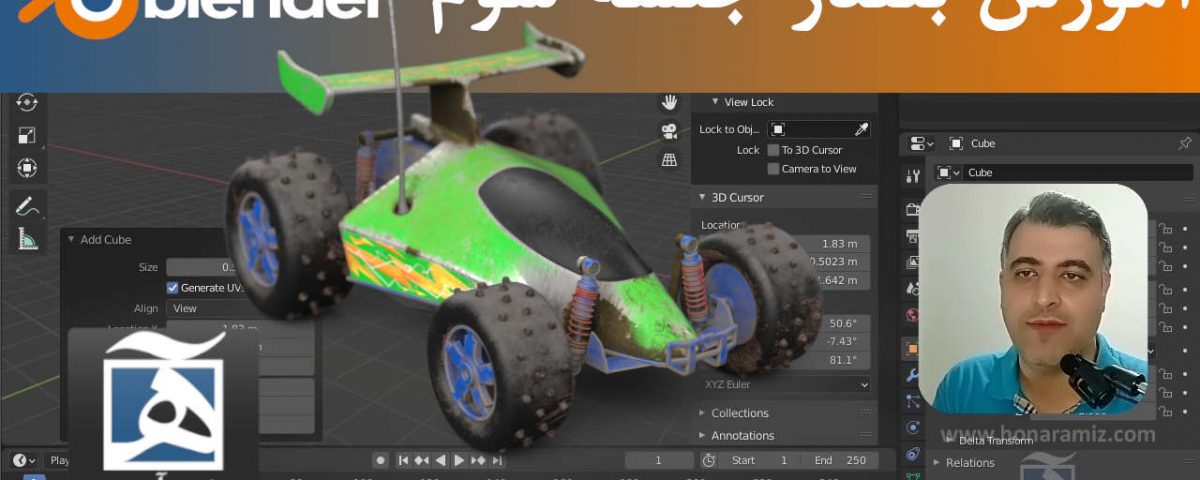The width and height of the screenshot is (1200, 480).
Task: Expand the Relations panel
Action: (x=938, y=463)
